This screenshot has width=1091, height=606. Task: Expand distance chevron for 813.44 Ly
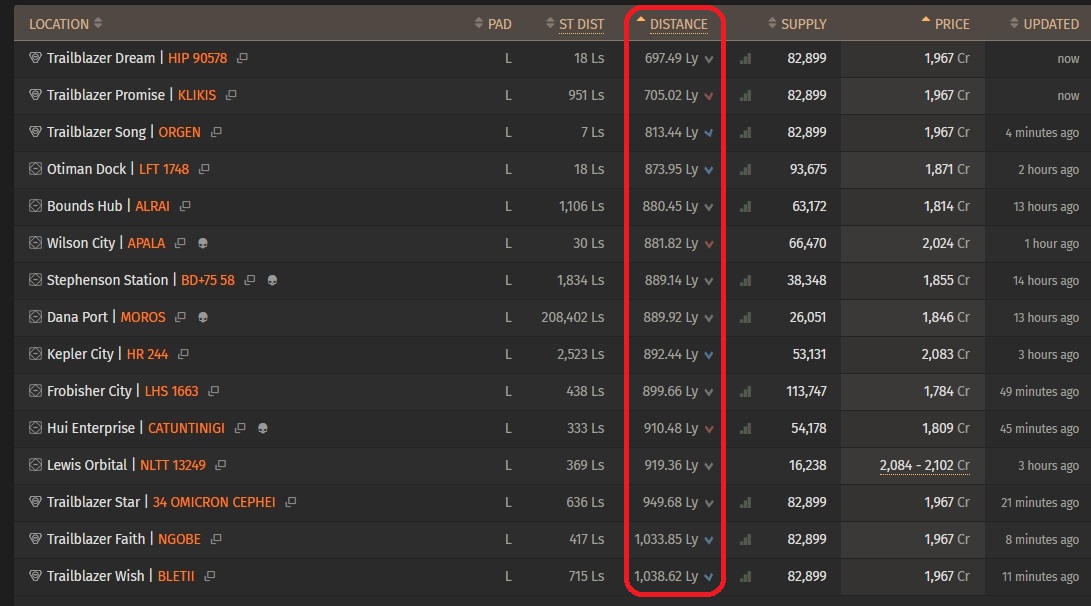point(709,133)
